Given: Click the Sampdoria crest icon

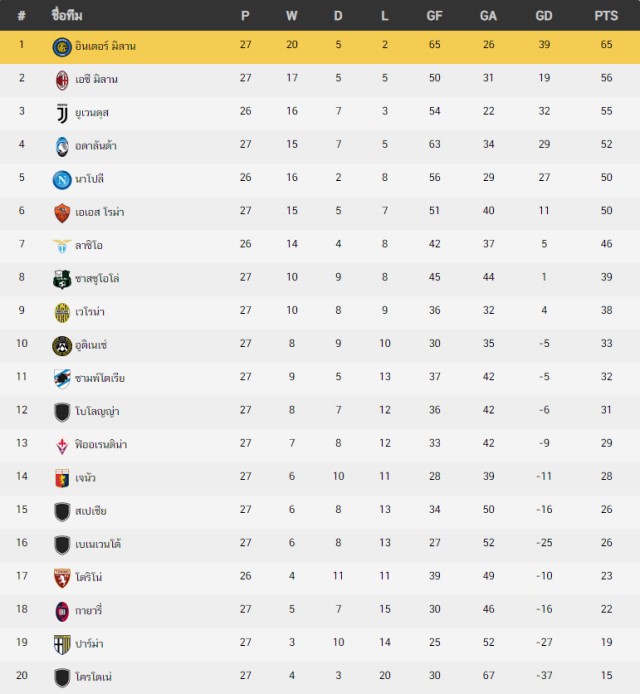Looking at the screenshot, I should [x=62, y=379].
